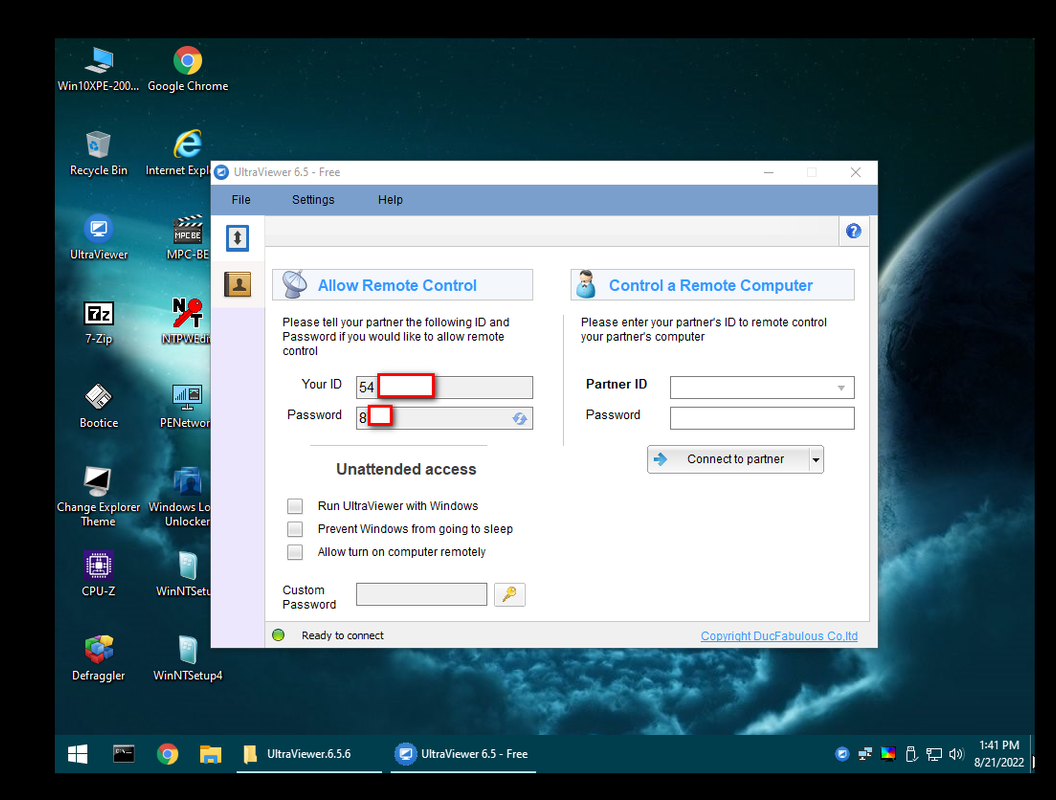Click UltraViewer logo in window title bar

pos(222,172)
